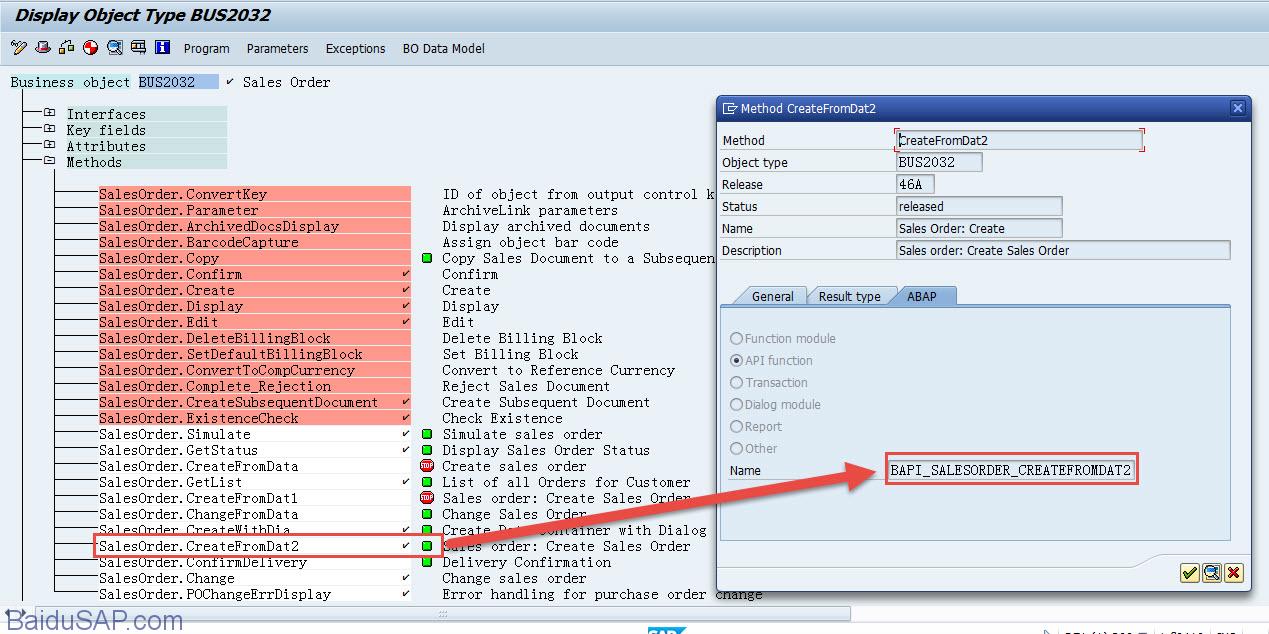Click the blue information icon in toolbar
The width and height of the screenshot is (1269, 634).
point(162,47)
